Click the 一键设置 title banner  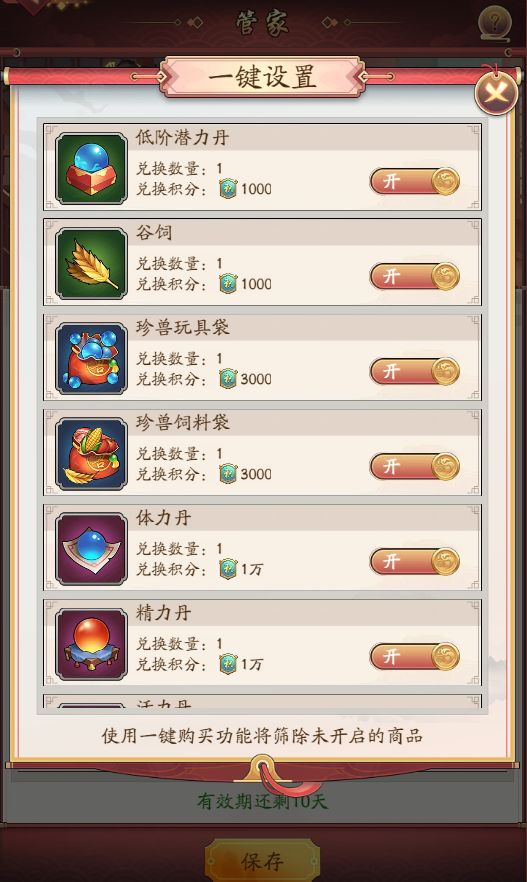pos(262,76)
